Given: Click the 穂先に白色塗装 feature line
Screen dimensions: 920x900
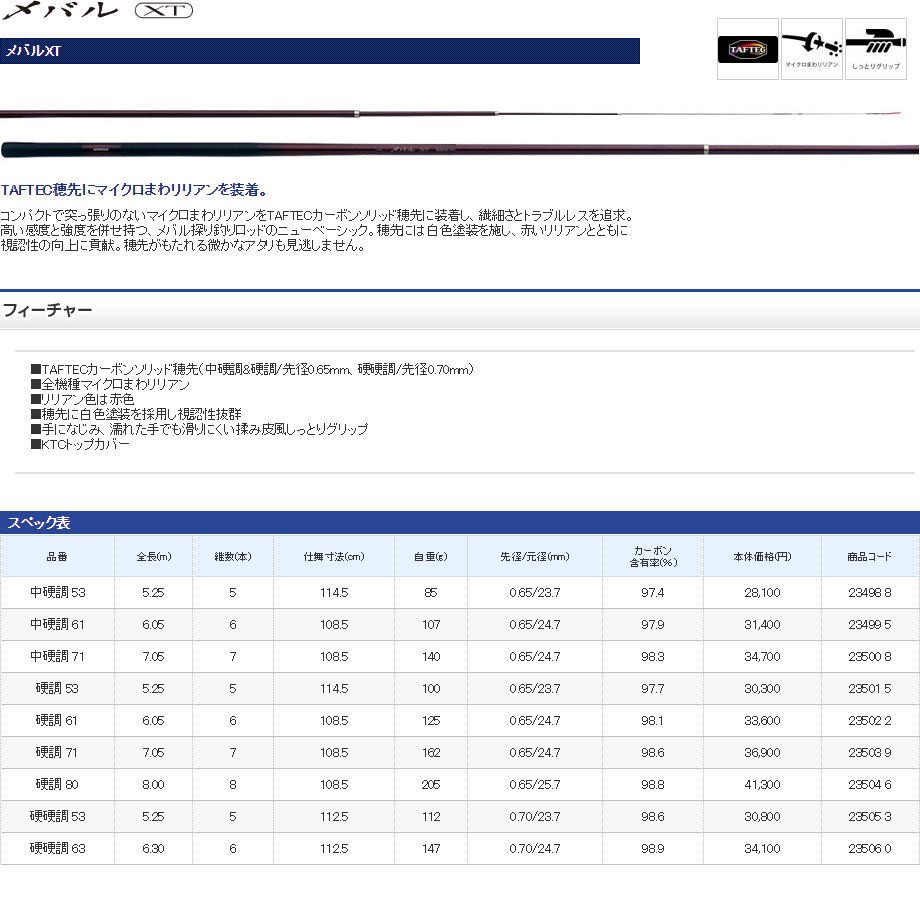Looking at the screenshot, I should pyautogui.click(x=136, y=414).
